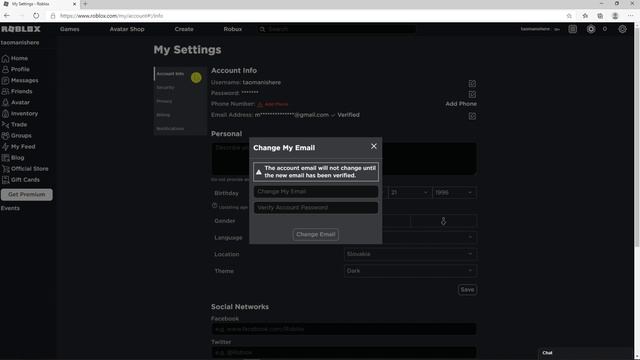Click the Change Email button
Image resolution: width=640 pixels, height=360 pixels.
coord(316,234)
